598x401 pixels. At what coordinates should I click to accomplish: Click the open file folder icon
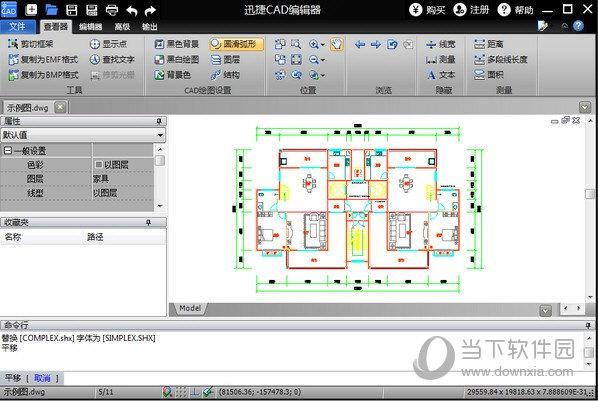[51, 10]
